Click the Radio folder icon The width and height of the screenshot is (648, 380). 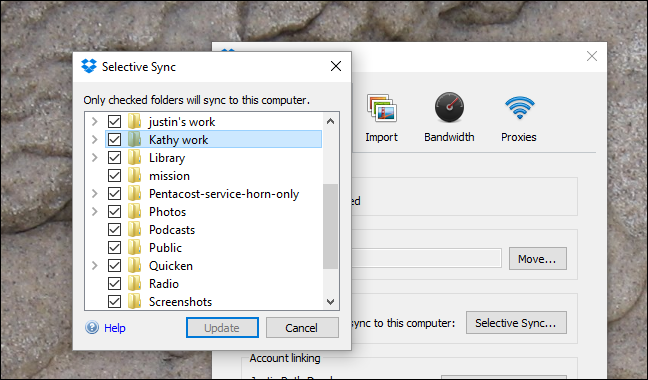[x=134, y=283]
